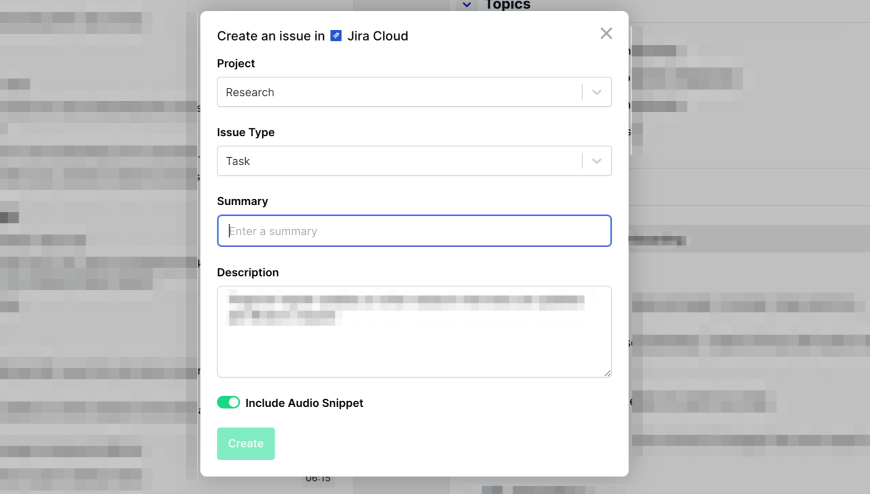Click the Jira Cloud logo icon
Viewport: 870px width, 494px height.
click(336, 36)
